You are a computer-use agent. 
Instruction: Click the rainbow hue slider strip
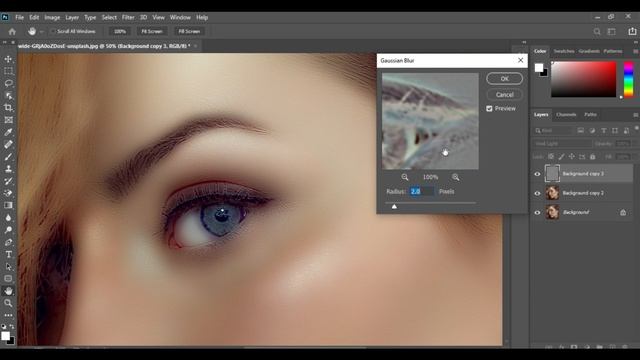click(x=629, y=80)
